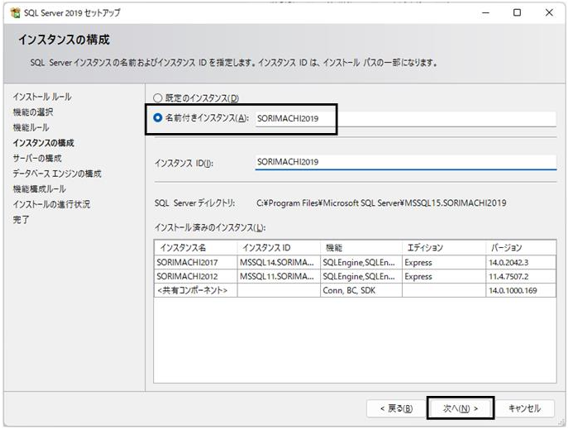Viewport: 569px width, 431px height.
Task: Select the SORIMACHI2012 instance row
Action: point(355,276)
